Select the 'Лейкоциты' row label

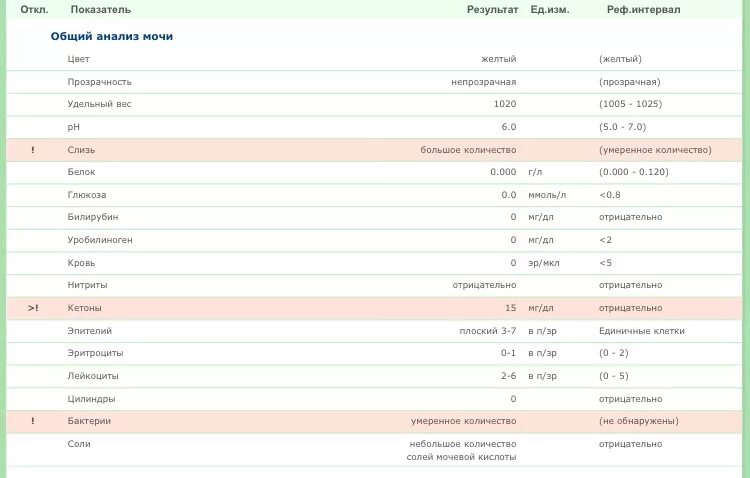pos(93,376)
